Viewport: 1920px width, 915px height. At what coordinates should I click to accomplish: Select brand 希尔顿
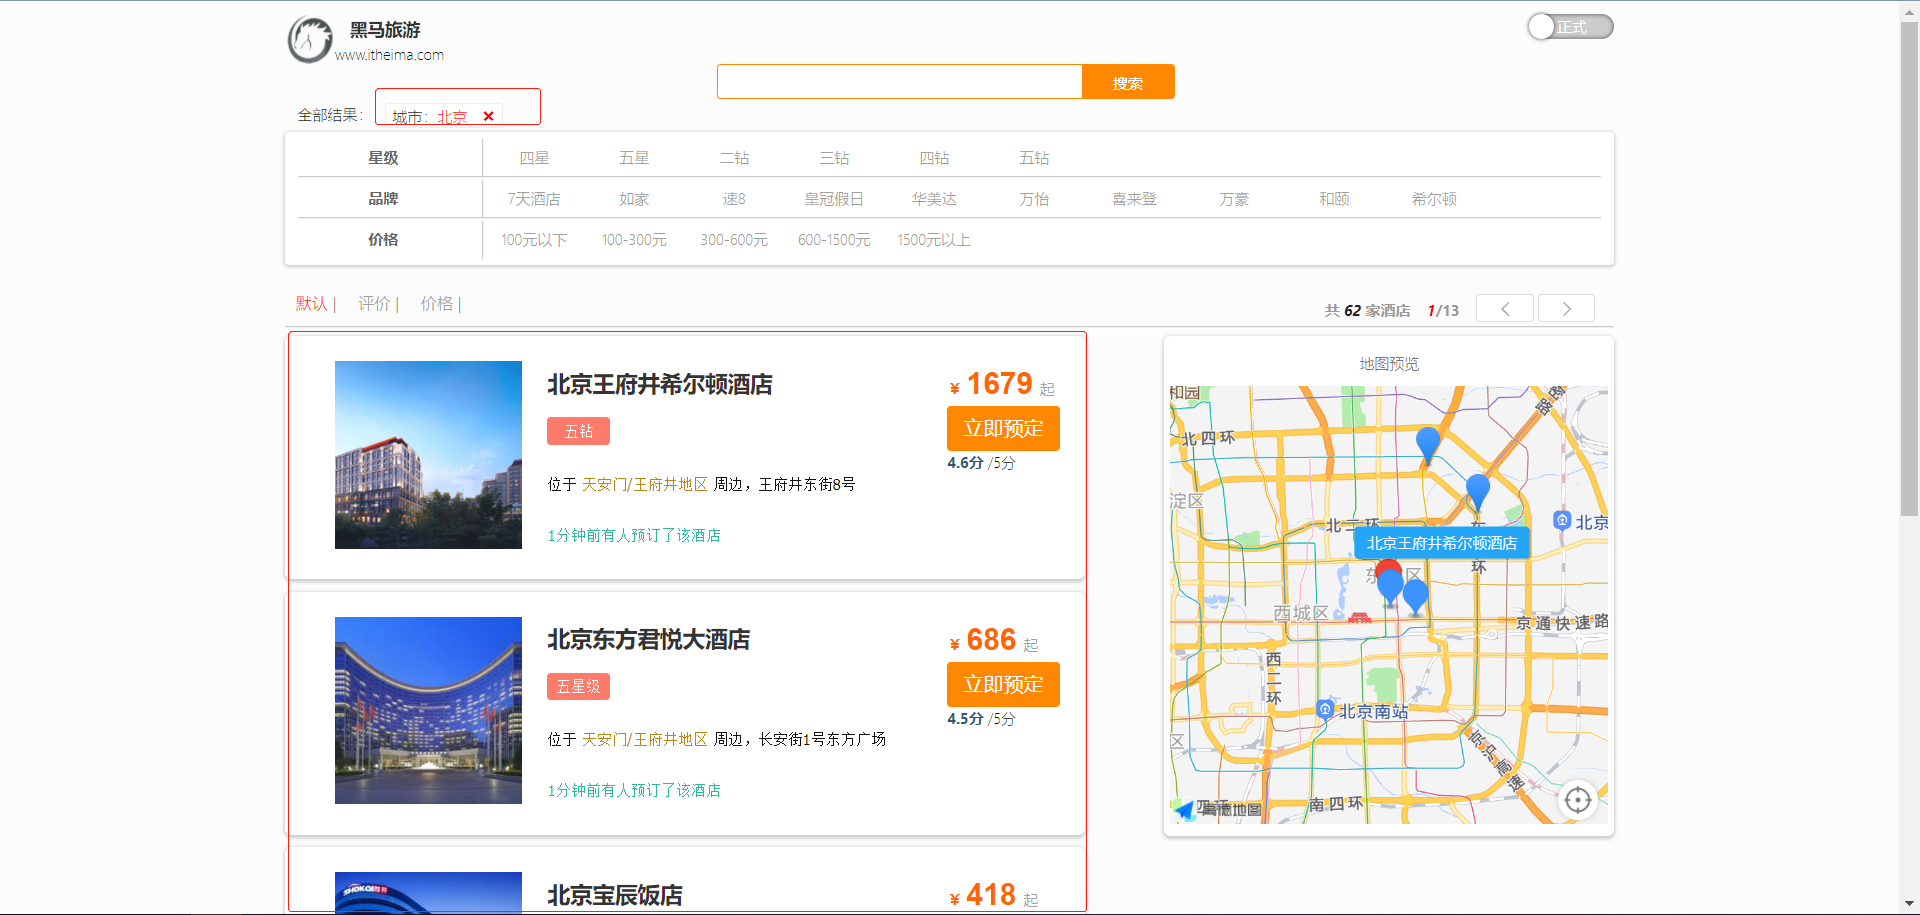pos(1434,199)
